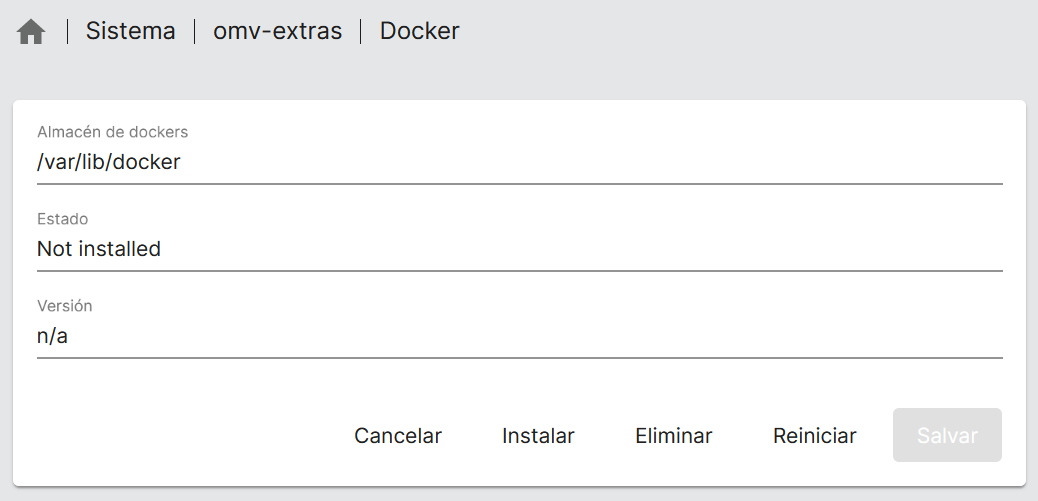Click the "n/a" version value
Screen dimensions: 1038x501
[52, 336]
